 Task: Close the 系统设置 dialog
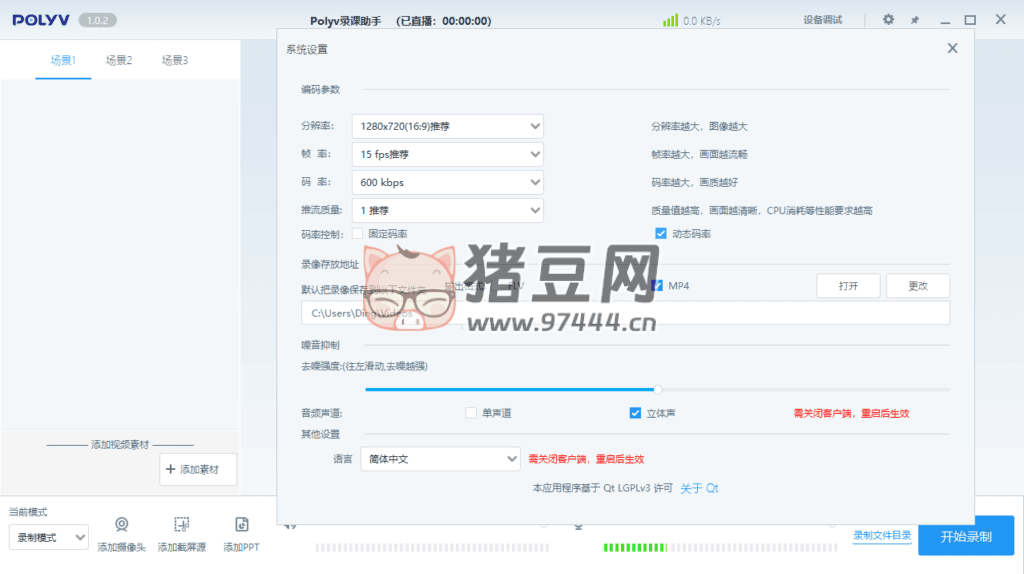pos(952,48)
